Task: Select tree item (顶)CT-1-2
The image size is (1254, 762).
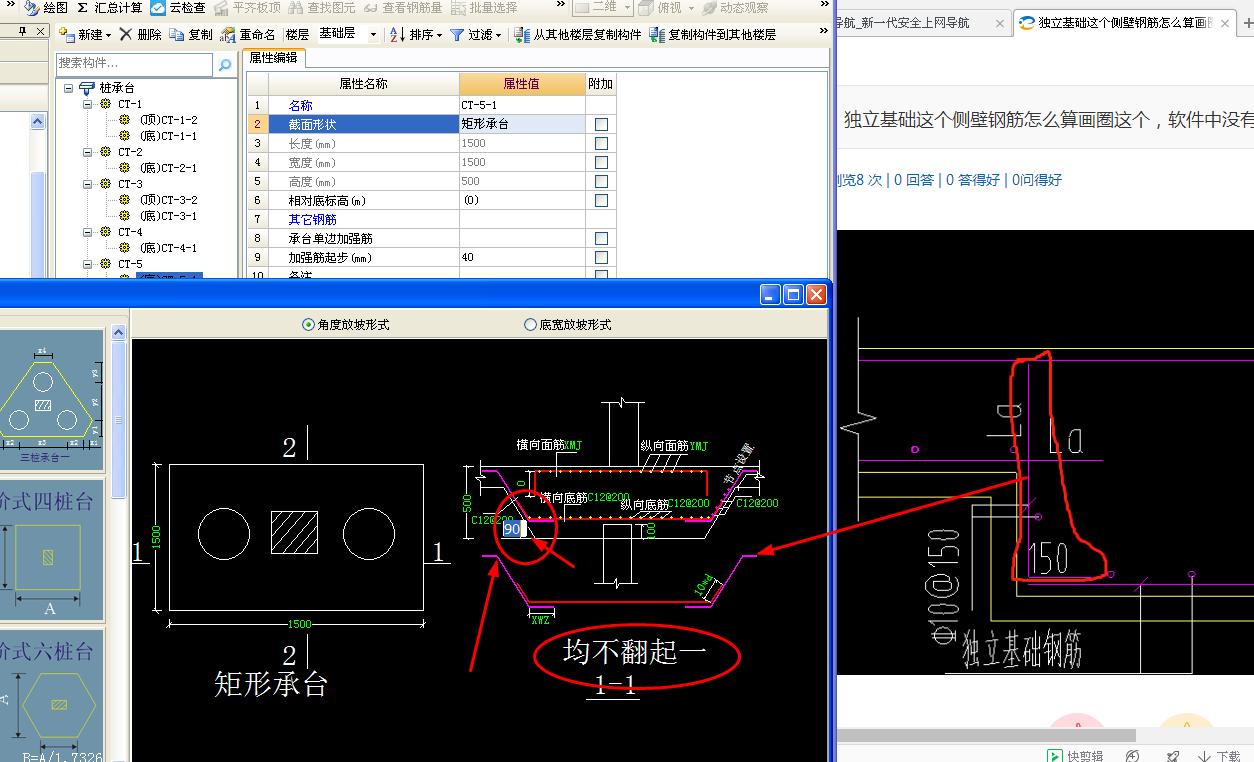Action: point(168,120)
